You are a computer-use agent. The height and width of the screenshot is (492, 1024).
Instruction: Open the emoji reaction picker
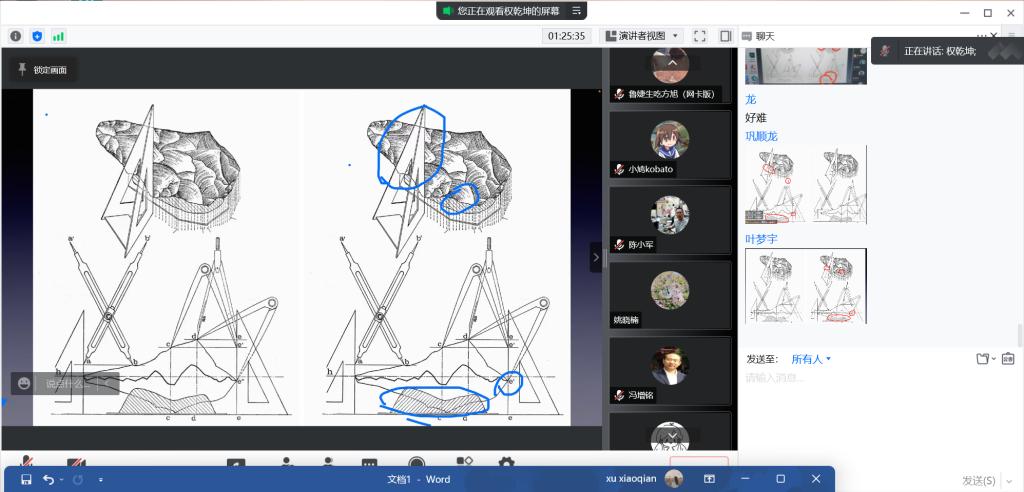(24, 383)
